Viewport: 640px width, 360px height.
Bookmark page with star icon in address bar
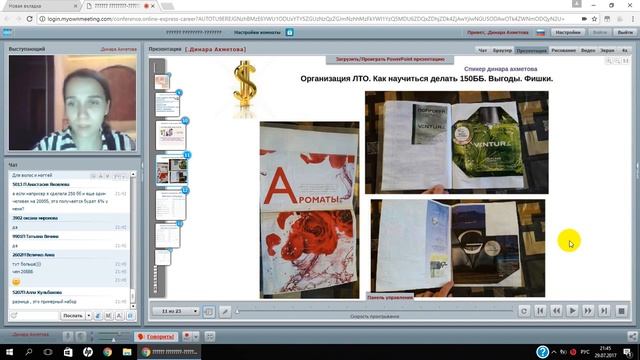(x=594, y=19)
